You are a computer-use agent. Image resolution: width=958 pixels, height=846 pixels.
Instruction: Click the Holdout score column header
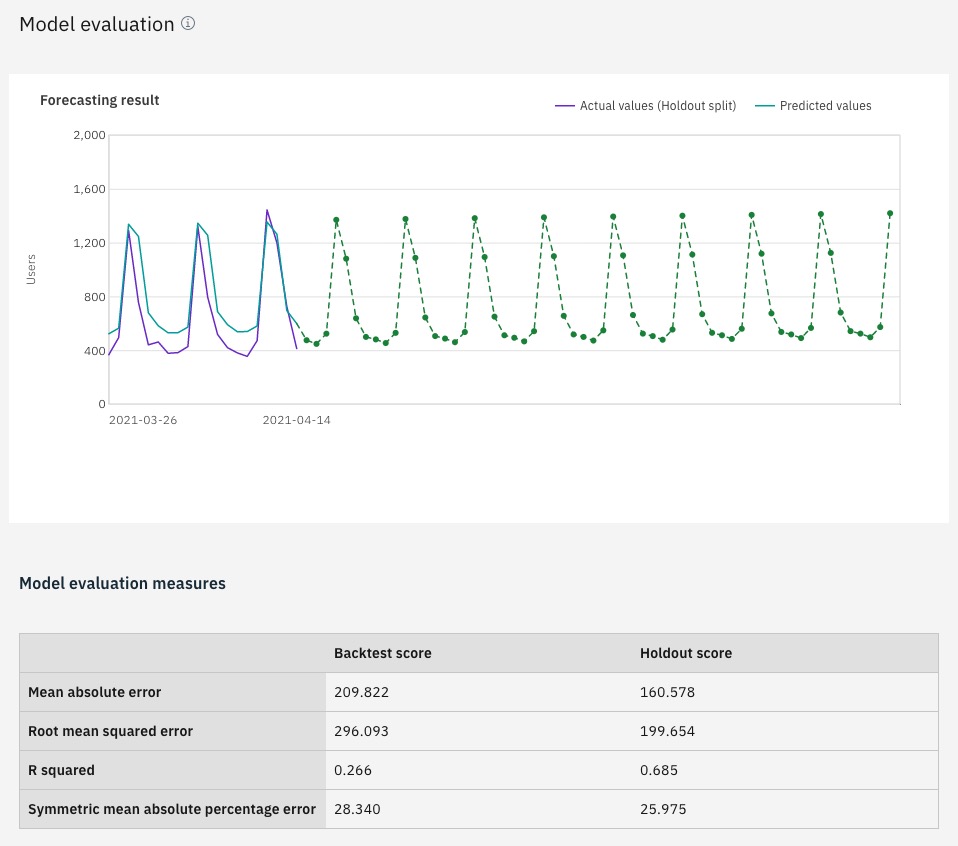[686, 653]
